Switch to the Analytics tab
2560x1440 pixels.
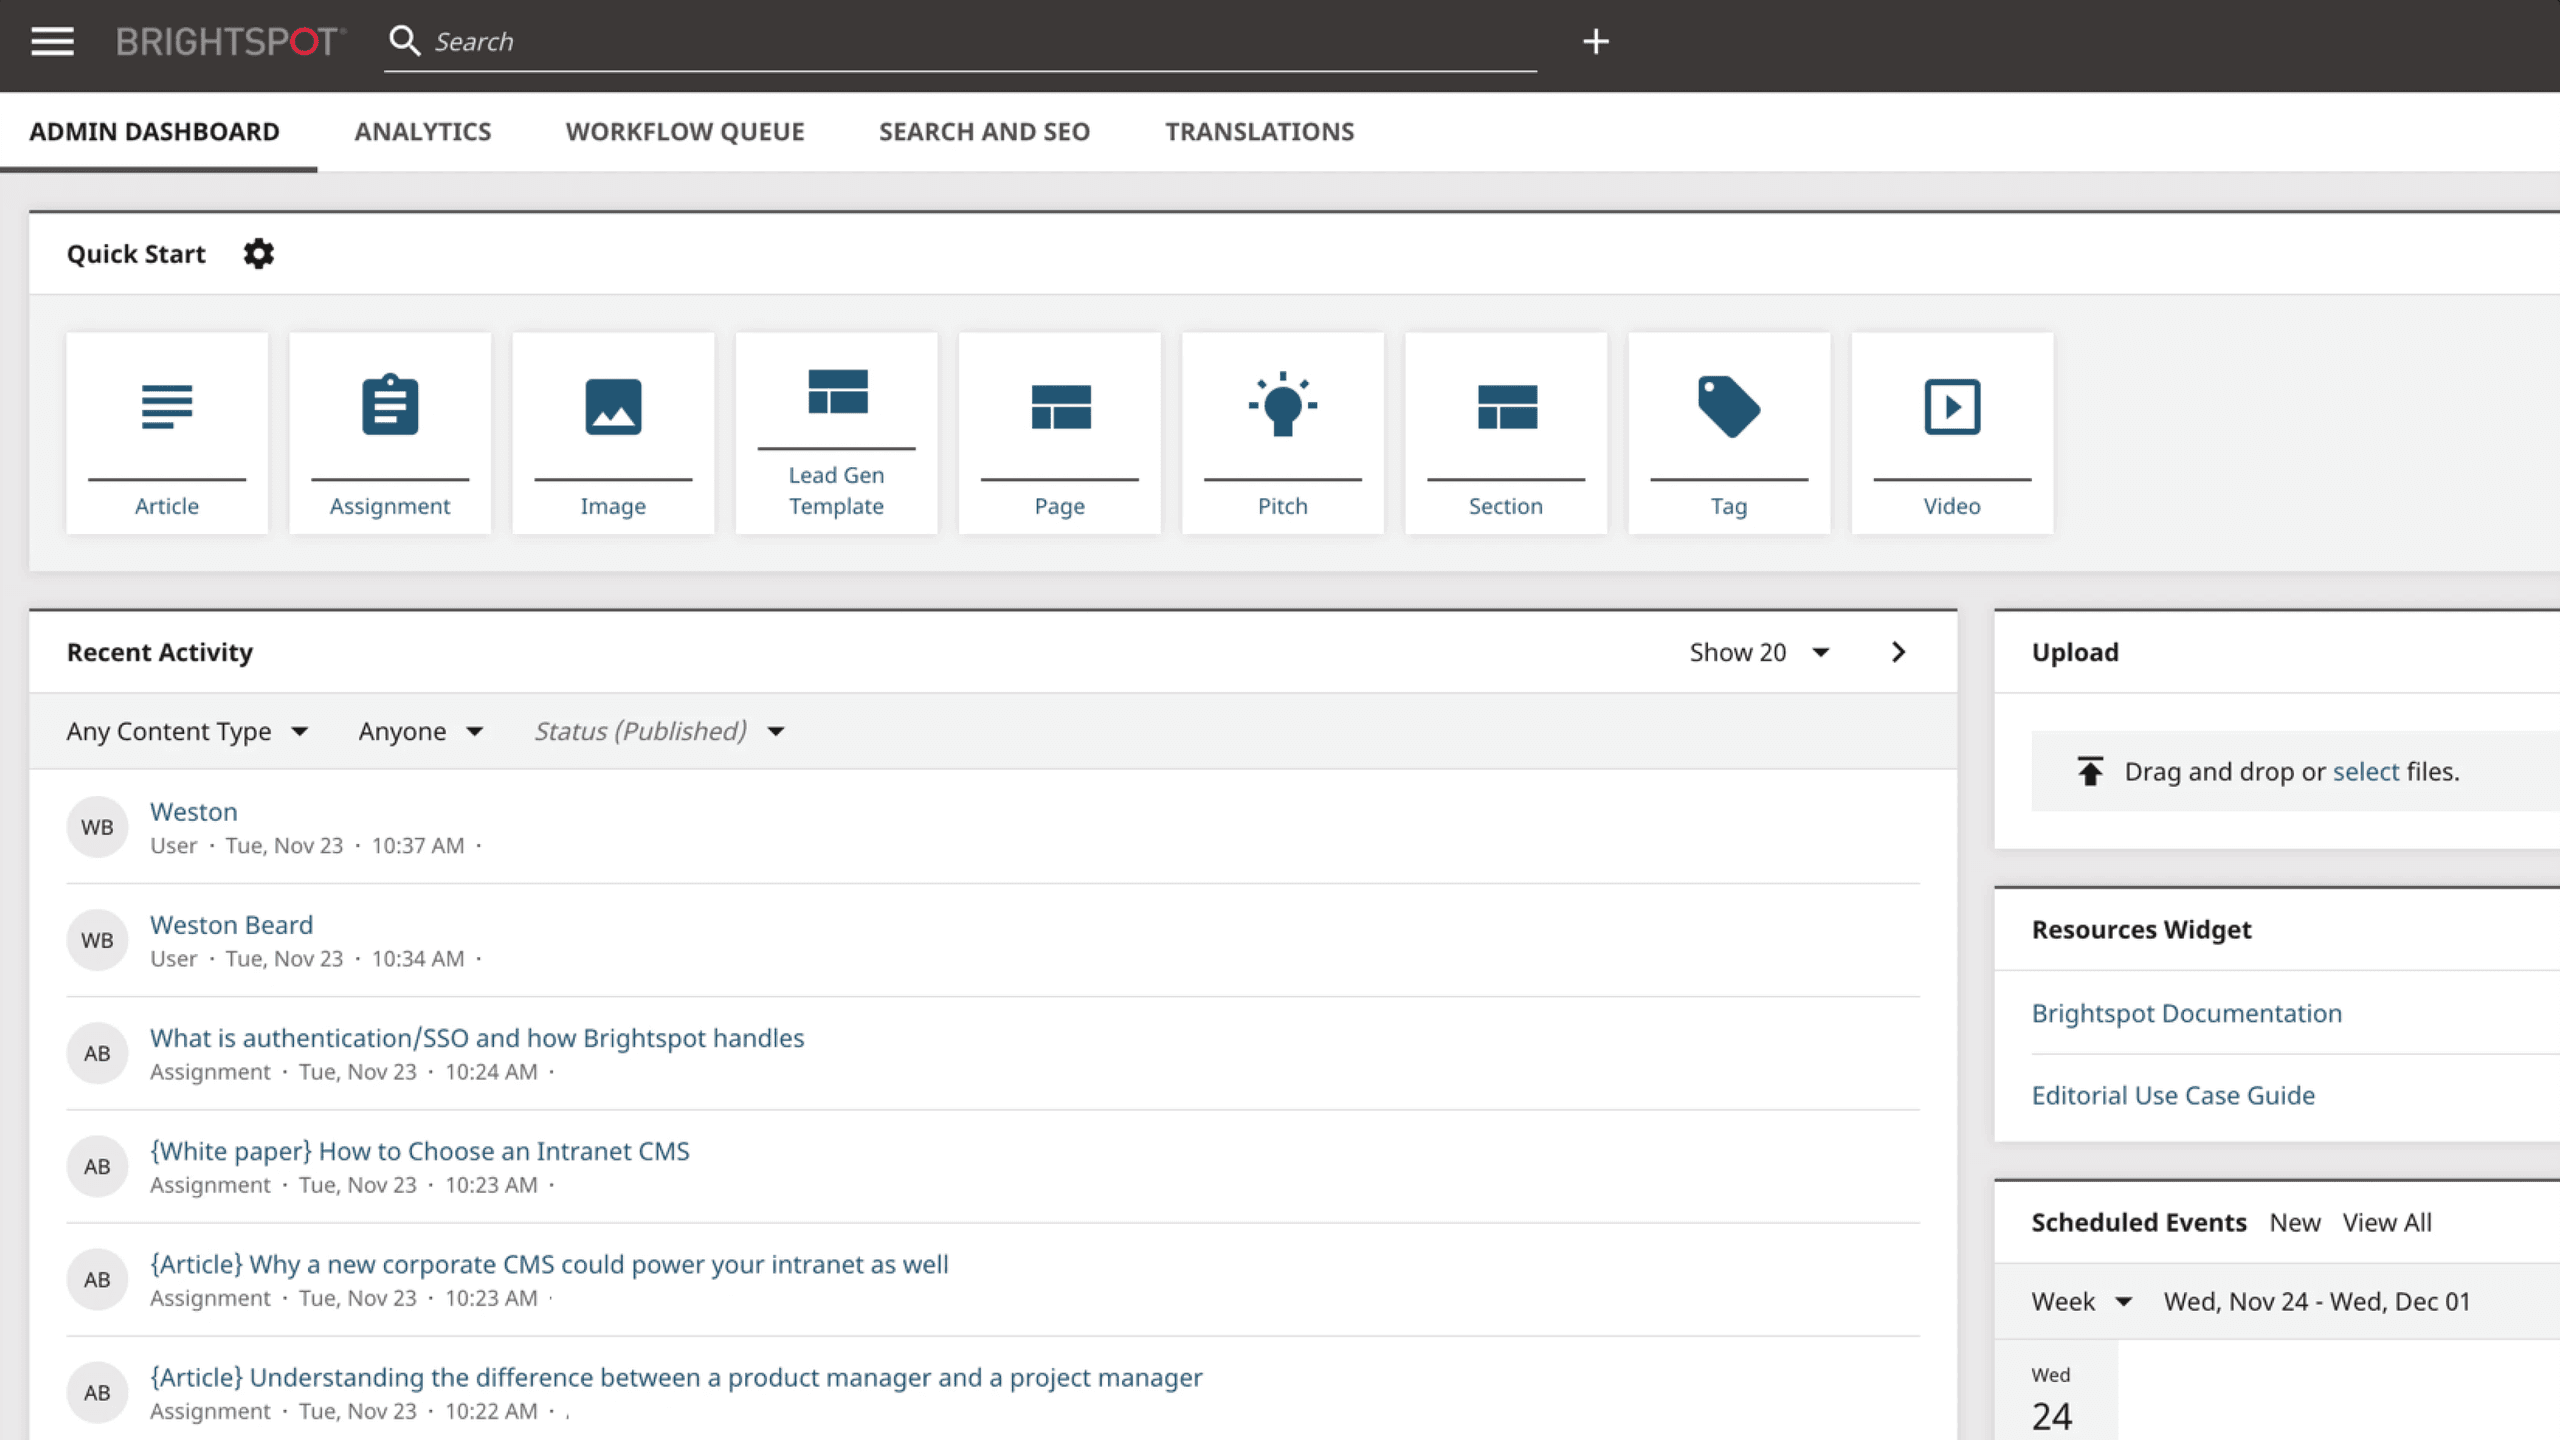tap(422, 132)
